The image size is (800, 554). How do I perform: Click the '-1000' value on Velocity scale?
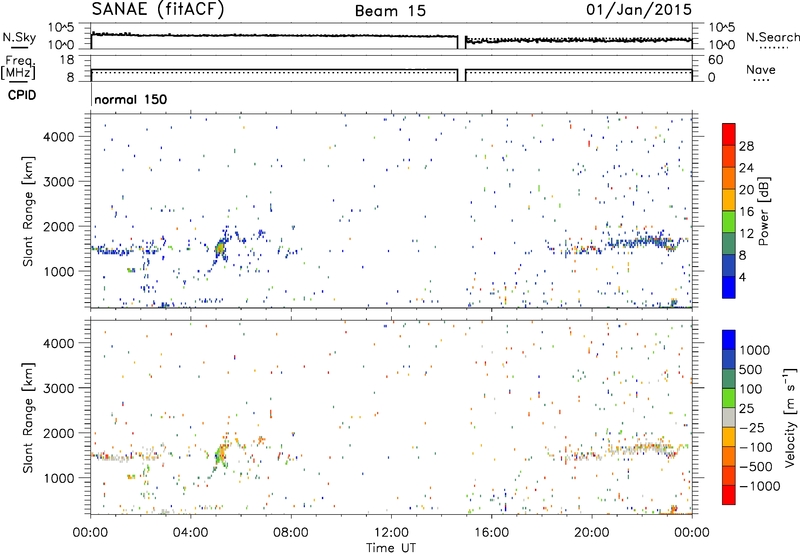click(760, 486)
